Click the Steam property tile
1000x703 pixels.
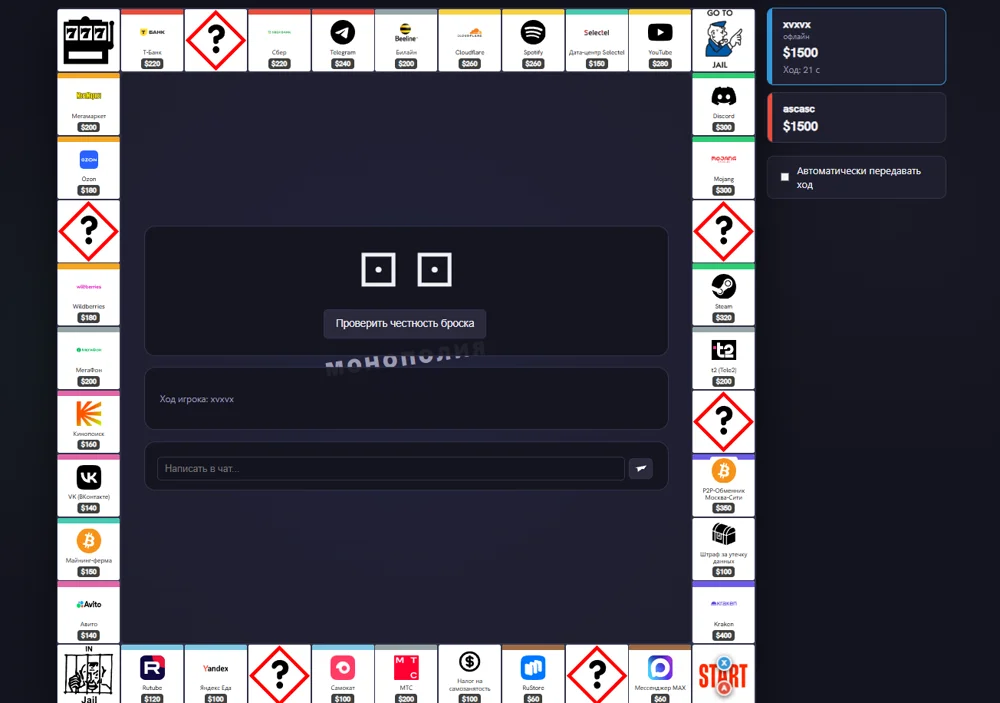(723, 294)
